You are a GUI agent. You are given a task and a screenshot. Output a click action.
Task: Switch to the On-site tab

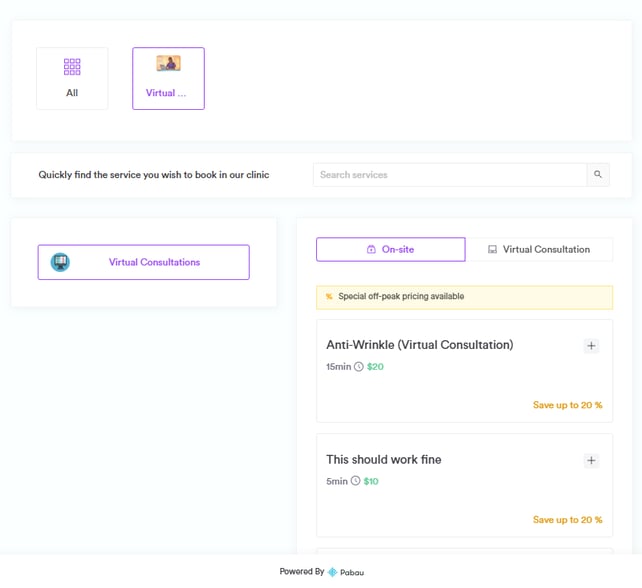[x=391, y=249]
